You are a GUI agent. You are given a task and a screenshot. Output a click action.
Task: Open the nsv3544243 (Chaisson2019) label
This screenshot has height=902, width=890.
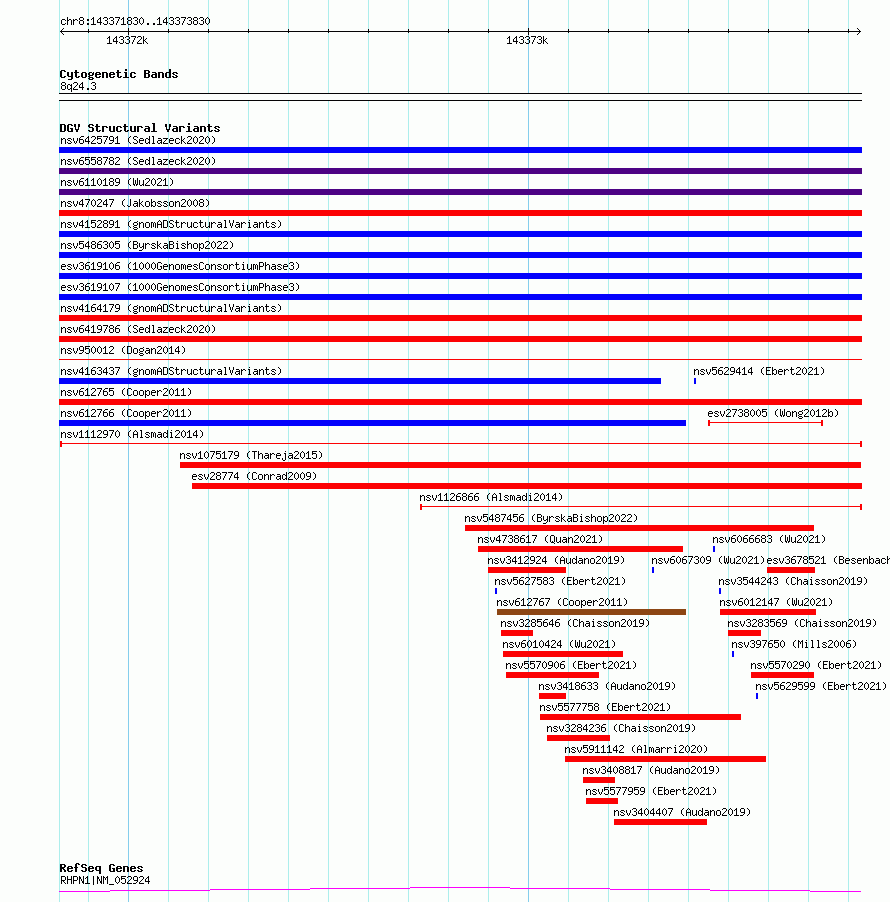click(793, 582)
